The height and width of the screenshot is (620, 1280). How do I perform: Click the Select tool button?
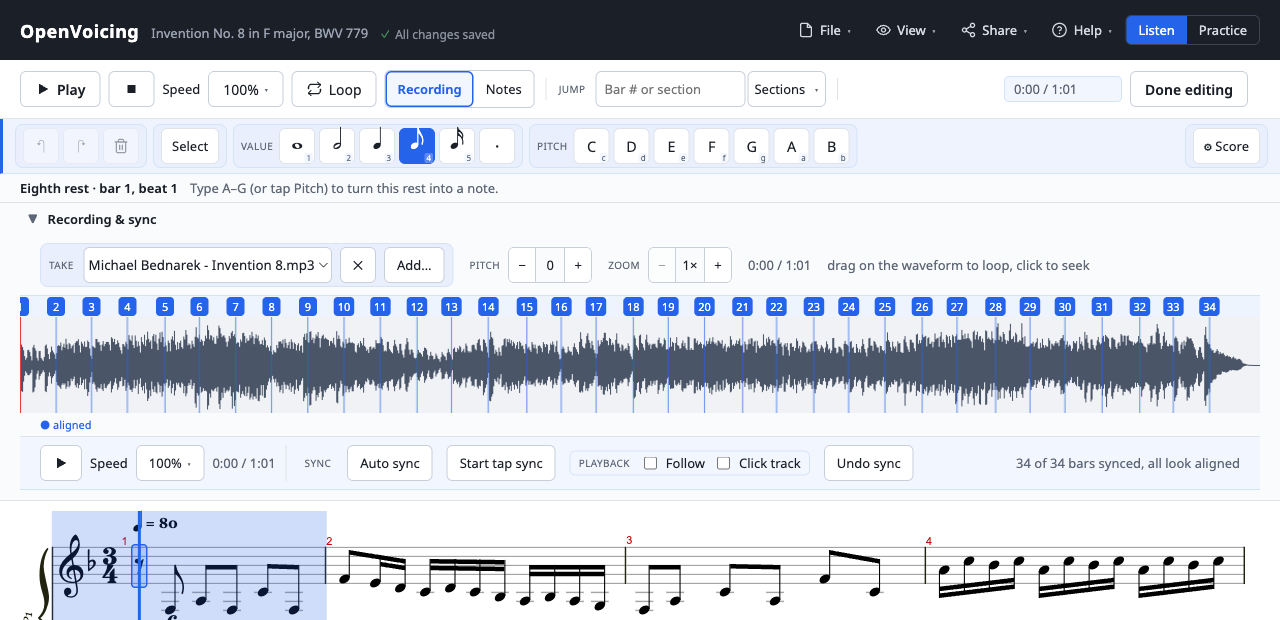(x=190, y=146)
